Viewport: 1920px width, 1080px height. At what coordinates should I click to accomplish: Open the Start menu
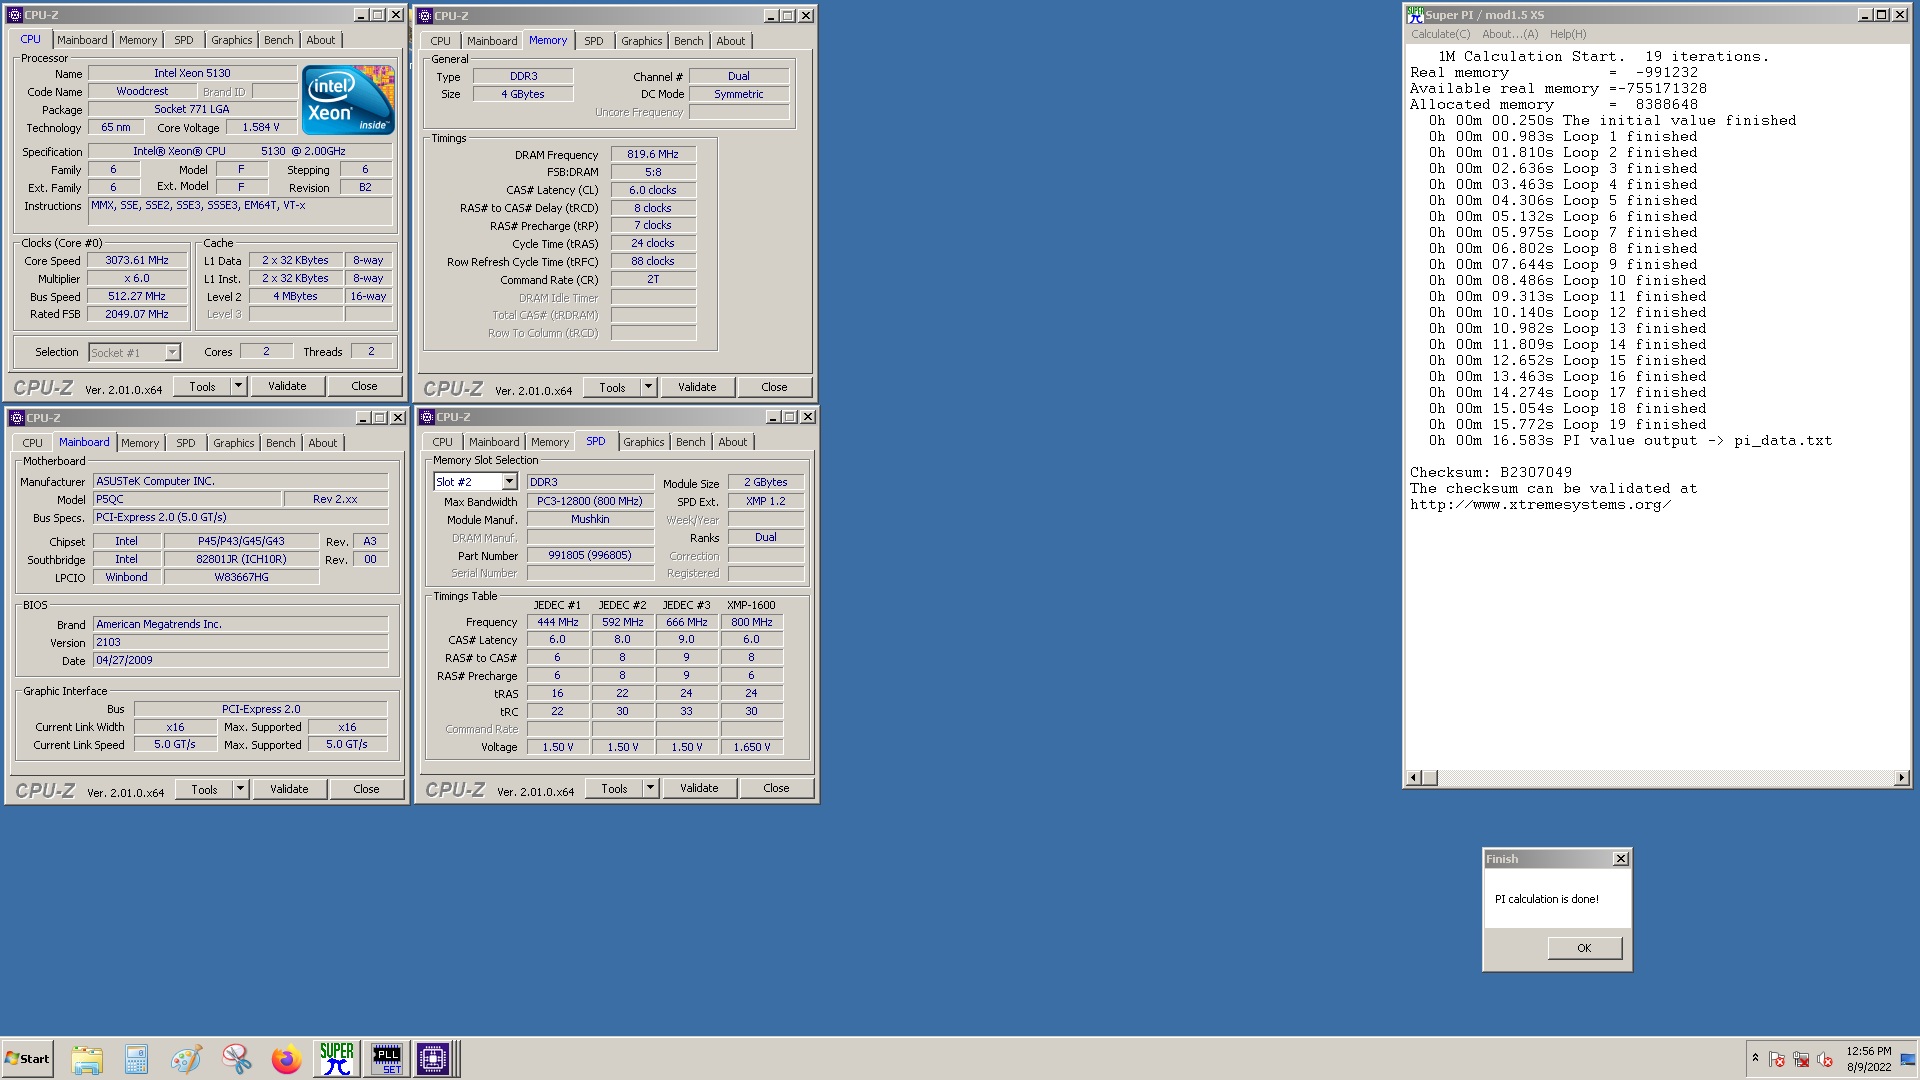pos(27,1059)
